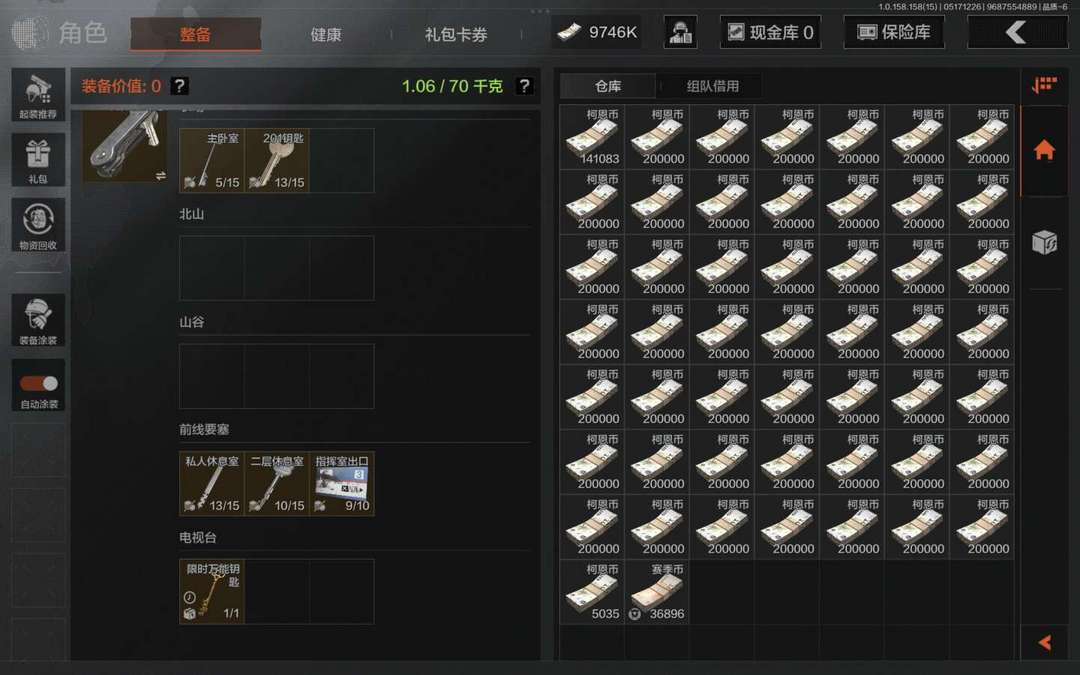
Task: Collapse the panel with bottom orange arrow
Action: (x=1044, y=642)
